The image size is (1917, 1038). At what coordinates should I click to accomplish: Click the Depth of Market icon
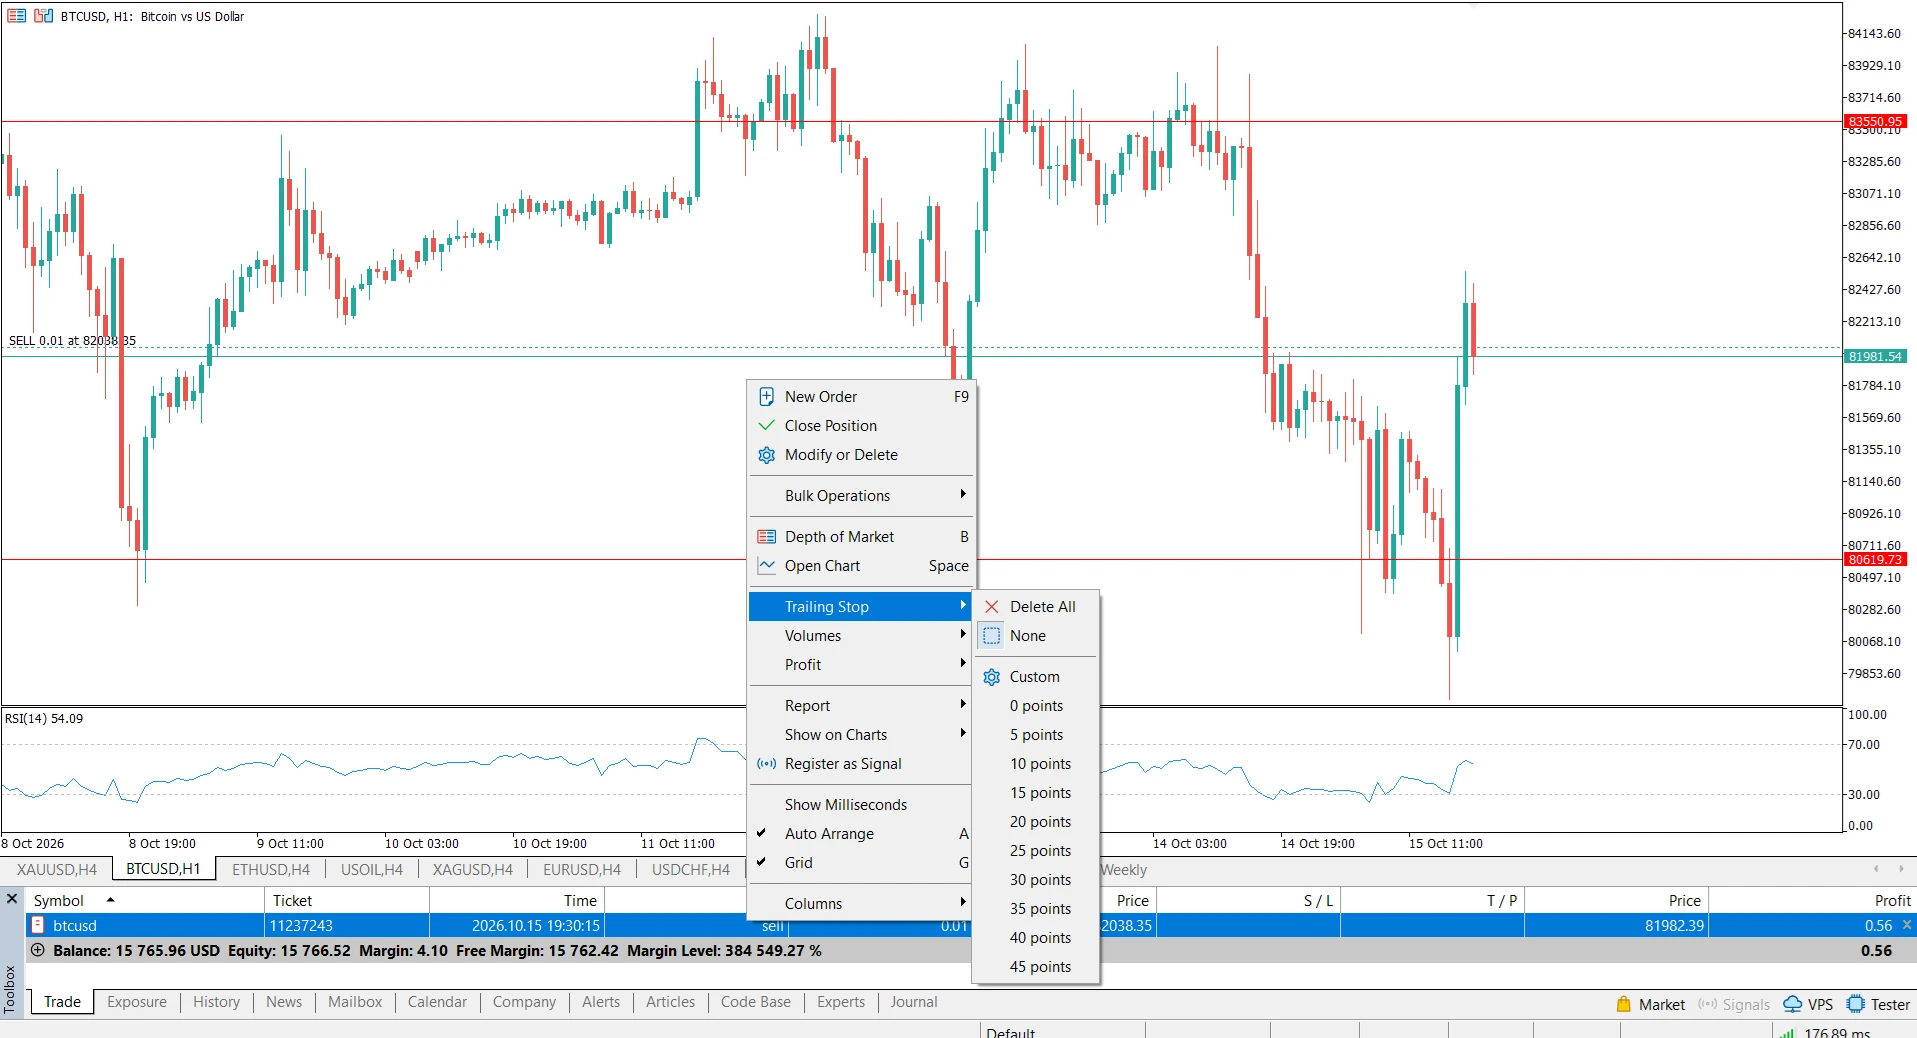pos(767,536)
